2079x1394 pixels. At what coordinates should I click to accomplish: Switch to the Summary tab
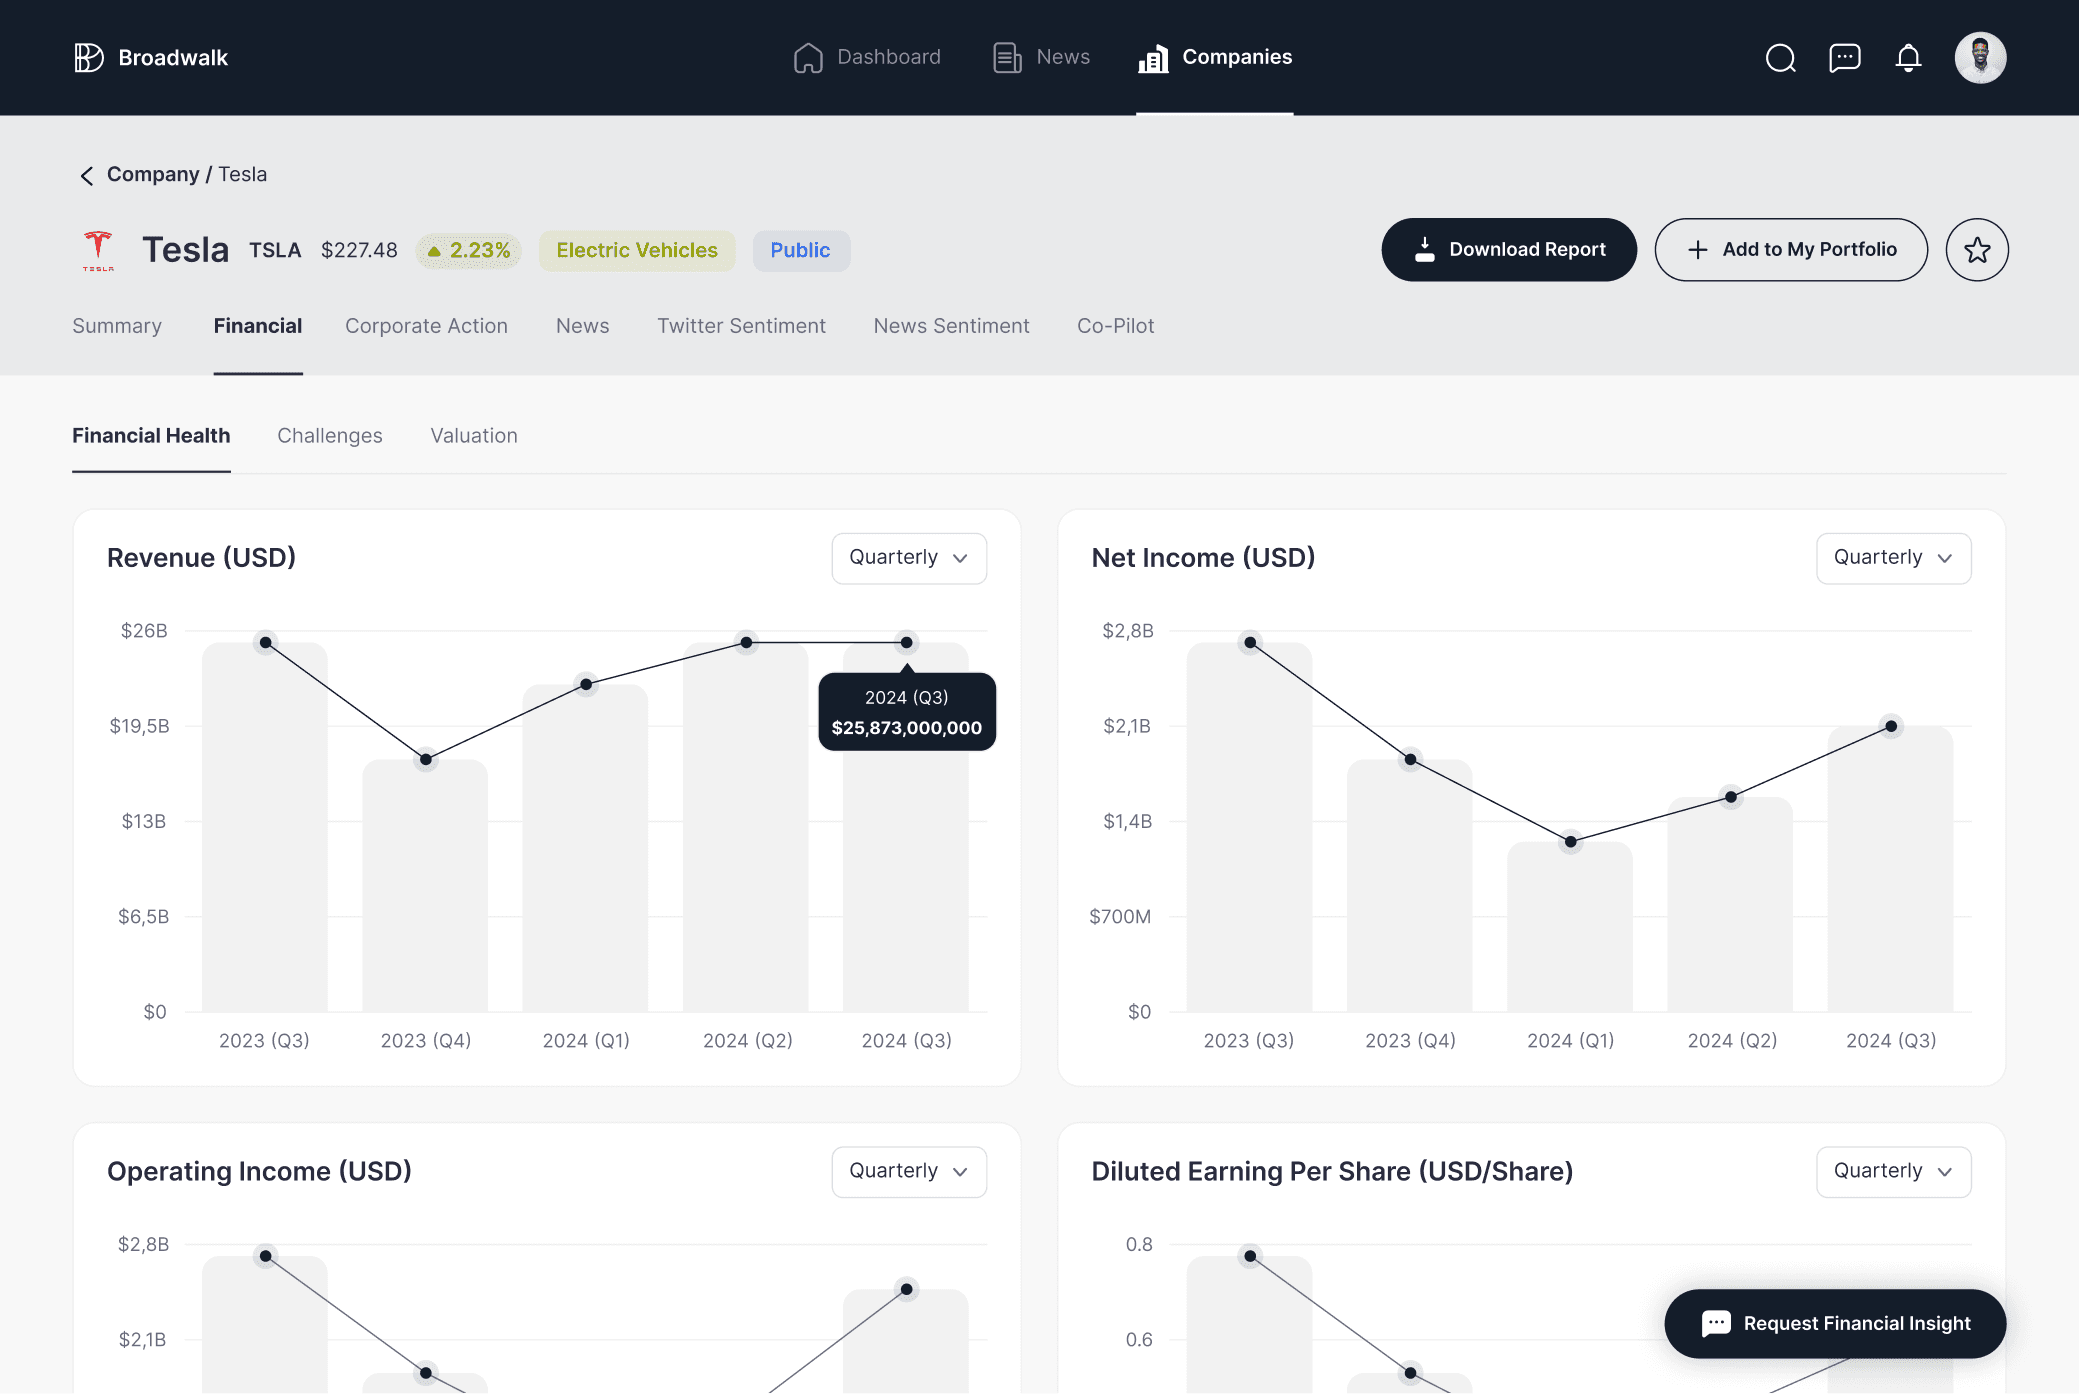117,326
